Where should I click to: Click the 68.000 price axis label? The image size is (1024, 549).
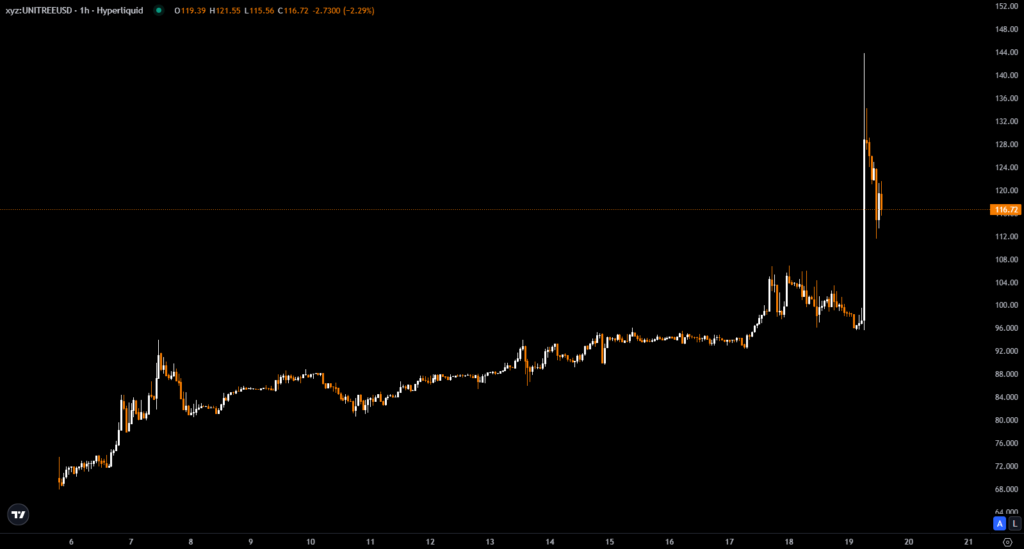[1006, 489]
